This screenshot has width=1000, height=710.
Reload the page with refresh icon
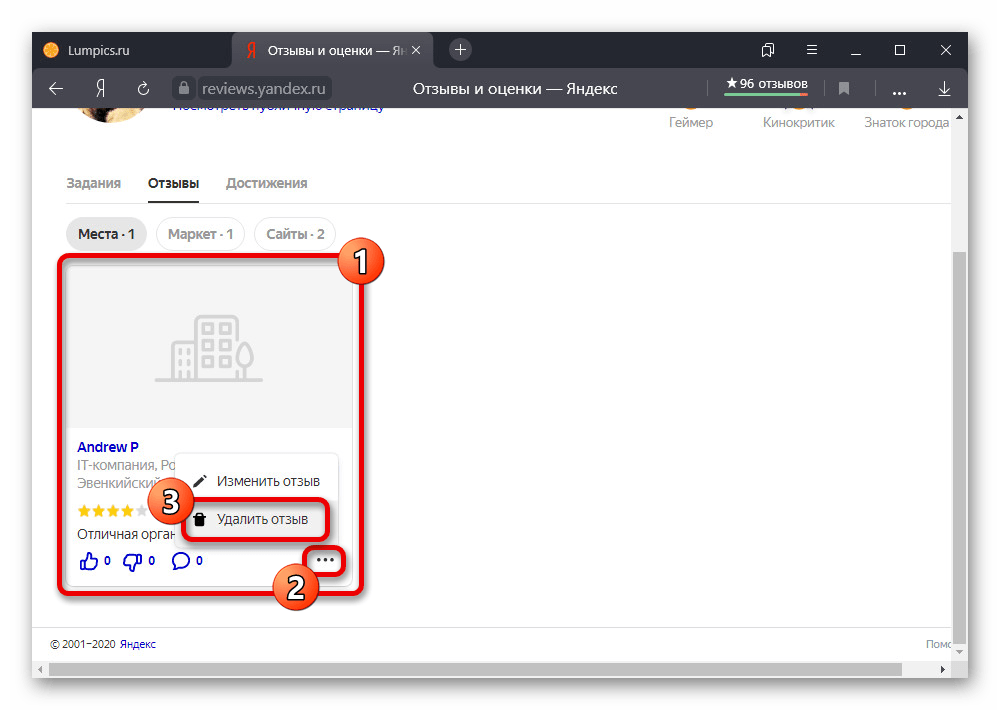(x=143, y=89)
